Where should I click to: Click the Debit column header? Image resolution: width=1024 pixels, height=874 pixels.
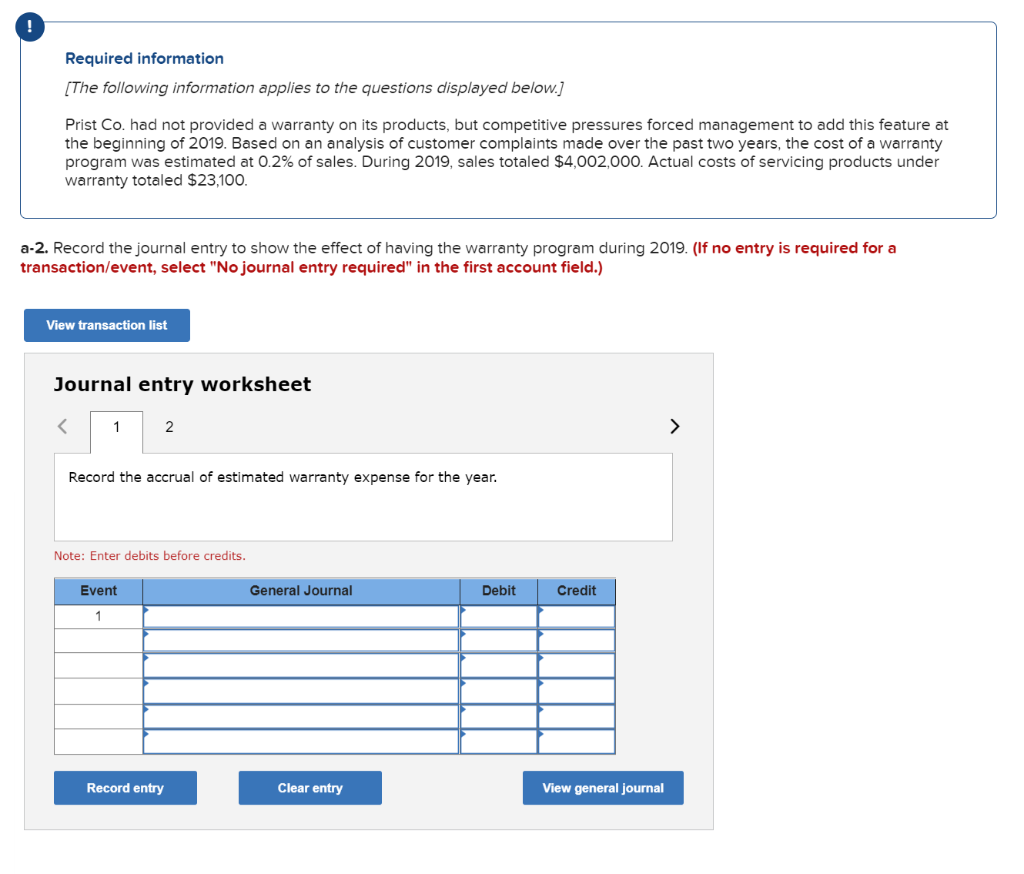click(499, 591)
